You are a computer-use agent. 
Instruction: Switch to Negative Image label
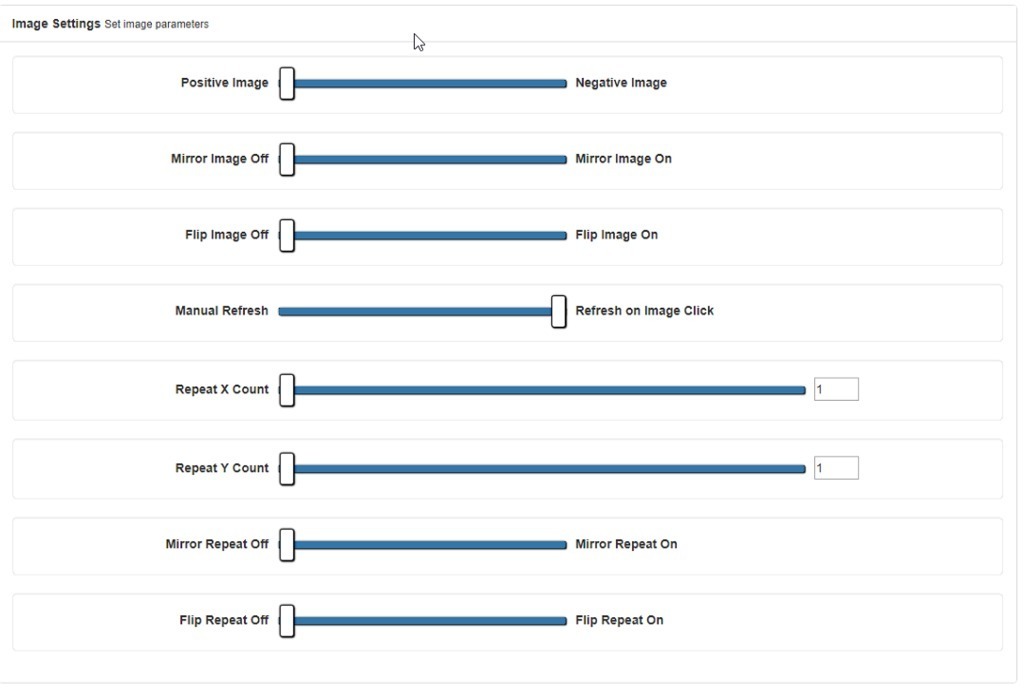pyautogui.click(x=620, y=83)
